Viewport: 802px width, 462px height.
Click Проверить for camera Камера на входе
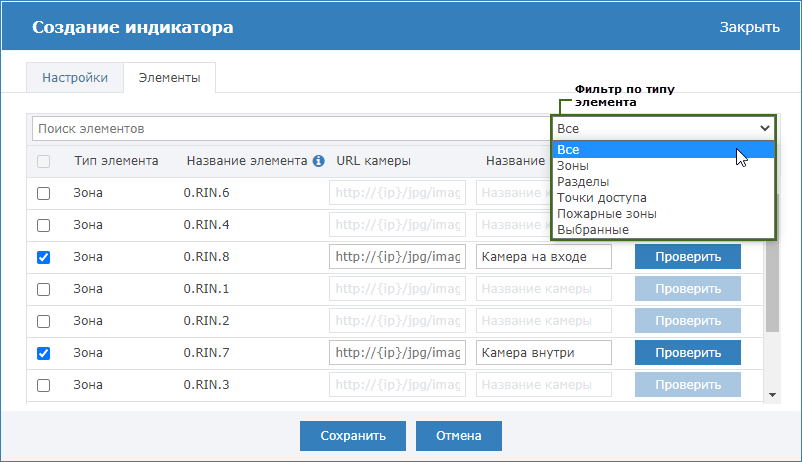coord(687,257)
